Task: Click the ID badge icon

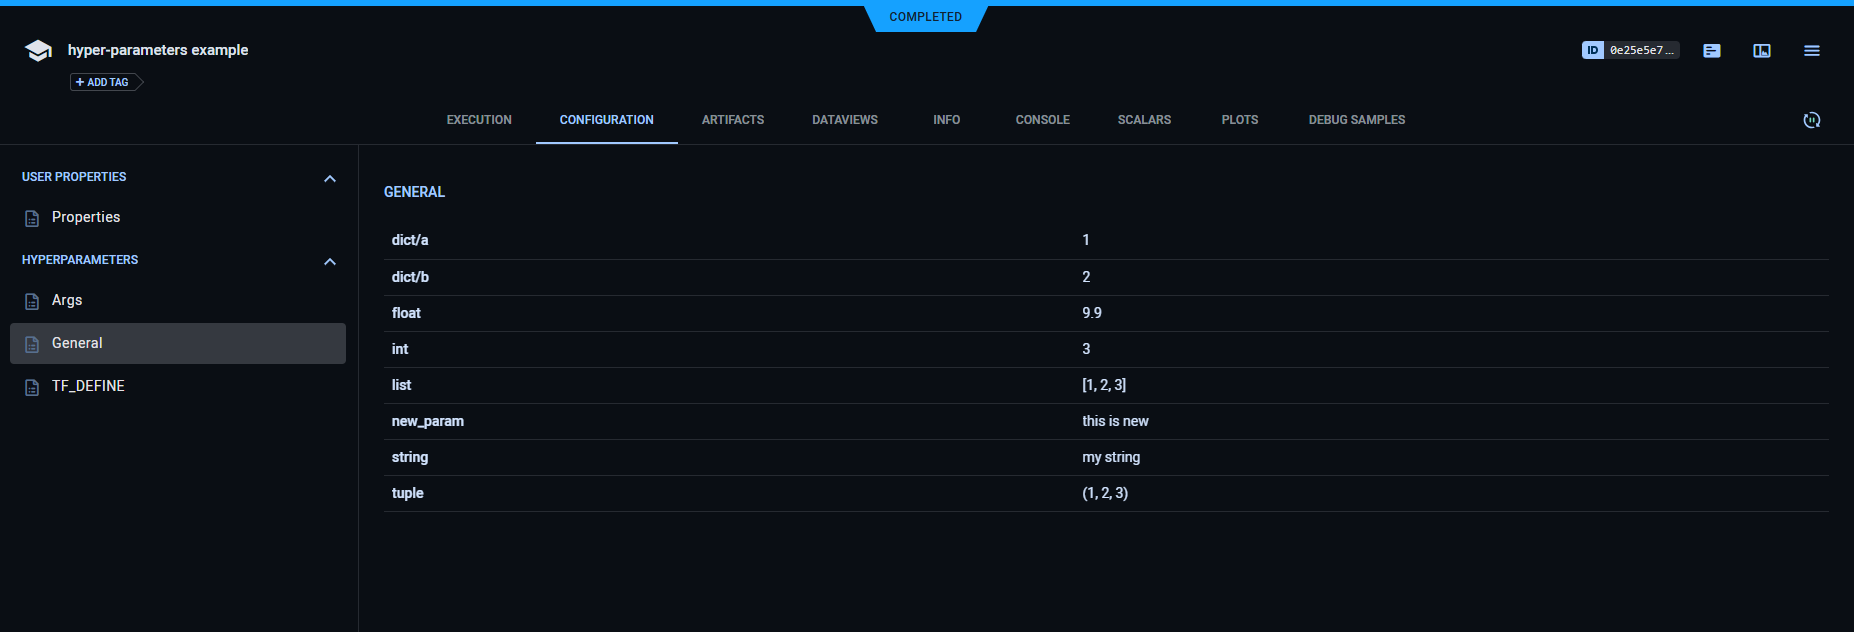Action: click(x=1592, y=50)
